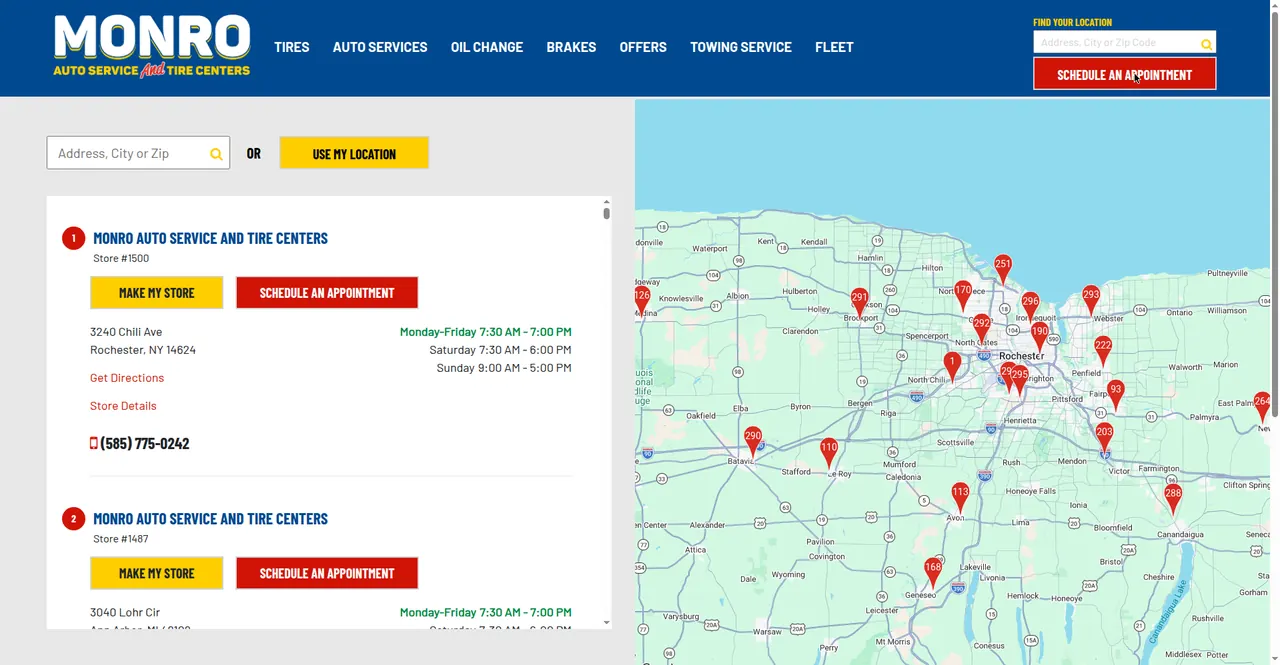Select map pin 293 near Webster
This screenshot has width=1280, height=665.
coord(1091,298)
